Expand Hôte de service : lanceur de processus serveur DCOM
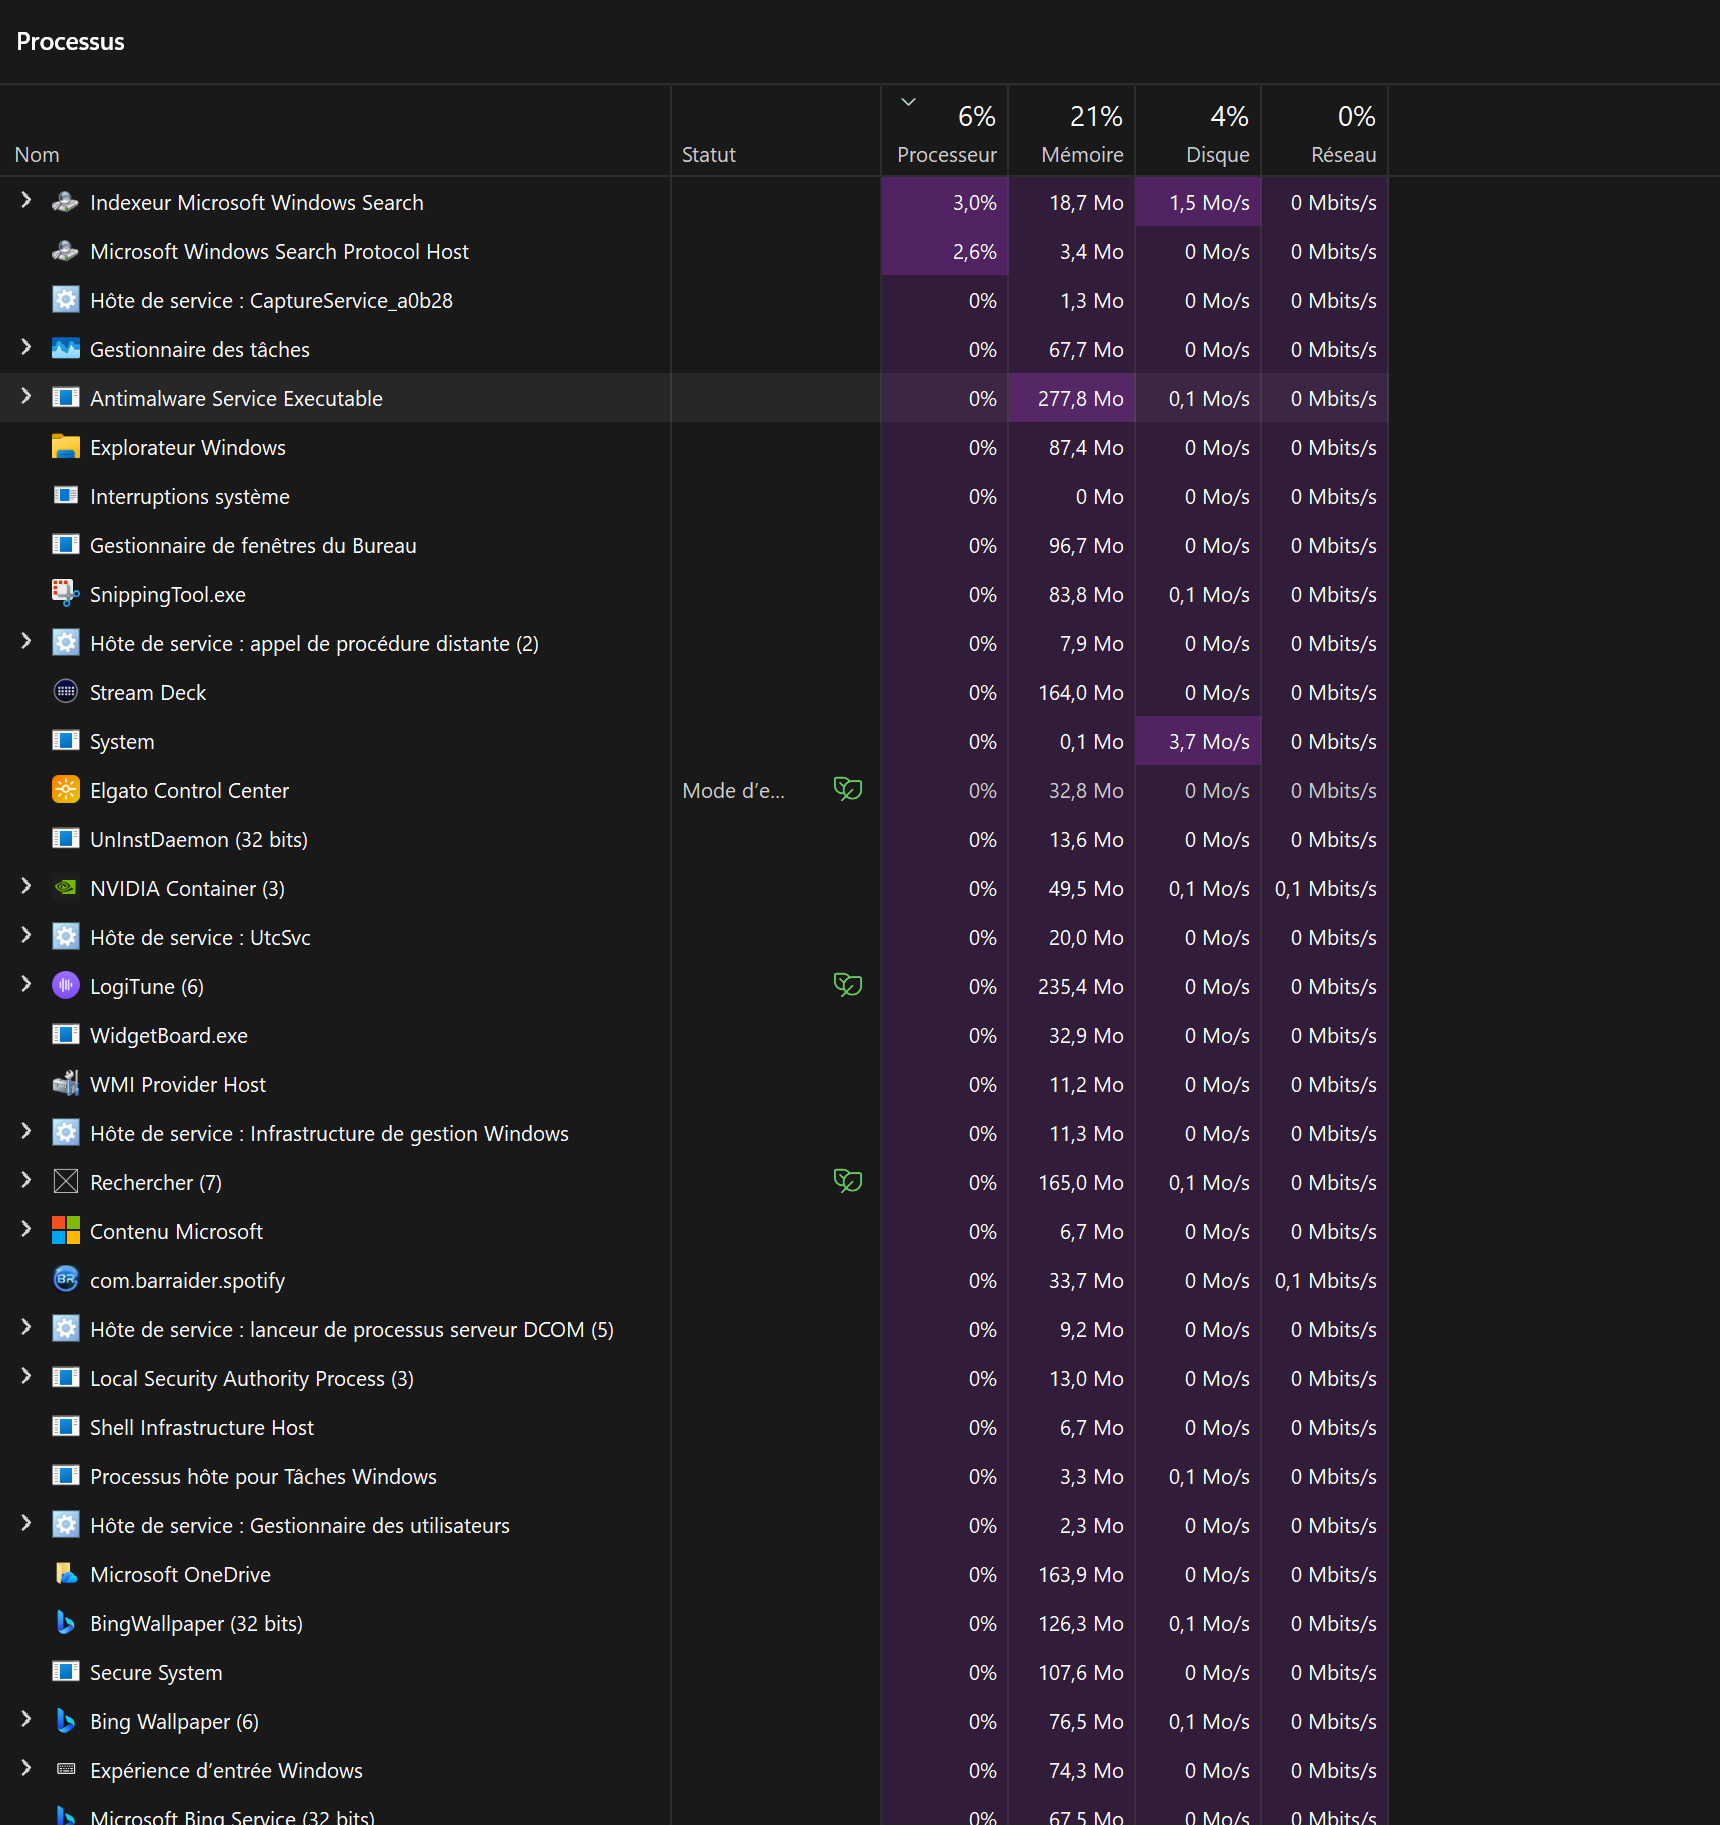The height and width of the screenshot is (1825, 1720). (27, 1328)
